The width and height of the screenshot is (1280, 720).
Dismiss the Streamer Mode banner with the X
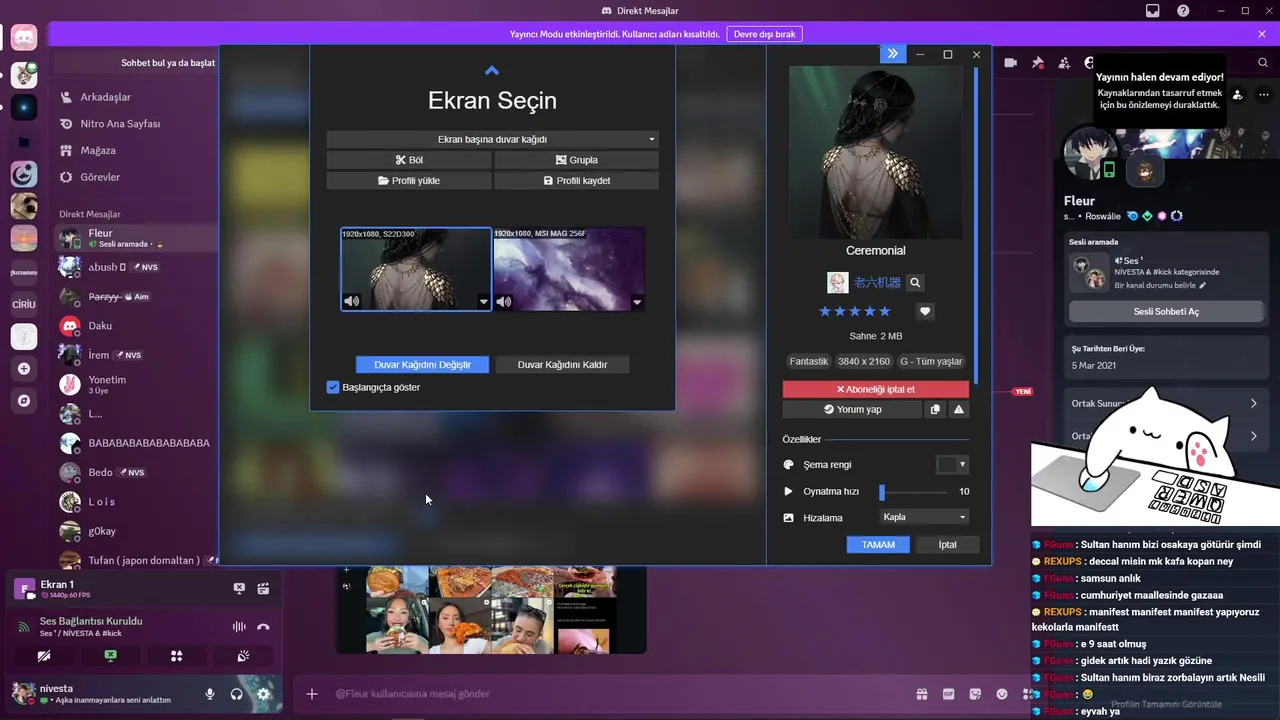[1262, 34]
